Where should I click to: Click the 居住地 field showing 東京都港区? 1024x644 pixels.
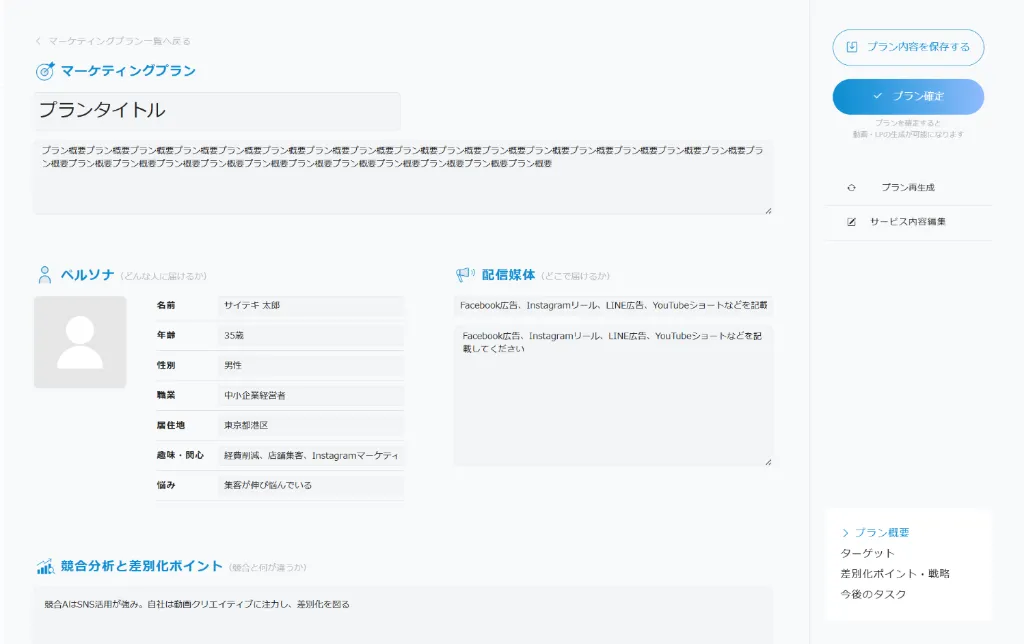[x=310, y=425]
